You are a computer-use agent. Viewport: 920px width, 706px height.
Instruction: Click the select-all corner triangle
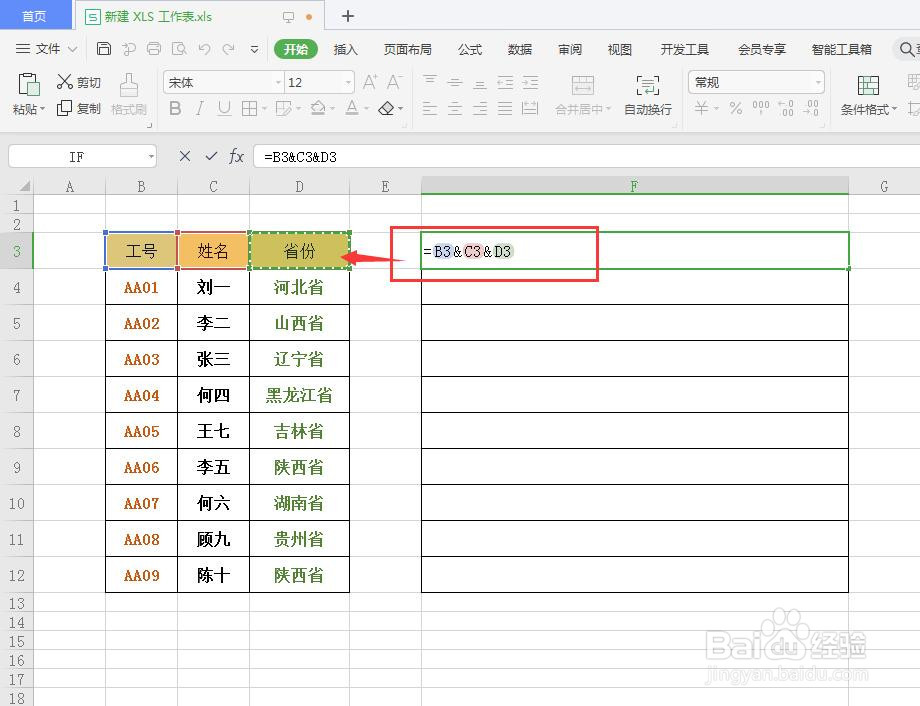click(24, 187)
